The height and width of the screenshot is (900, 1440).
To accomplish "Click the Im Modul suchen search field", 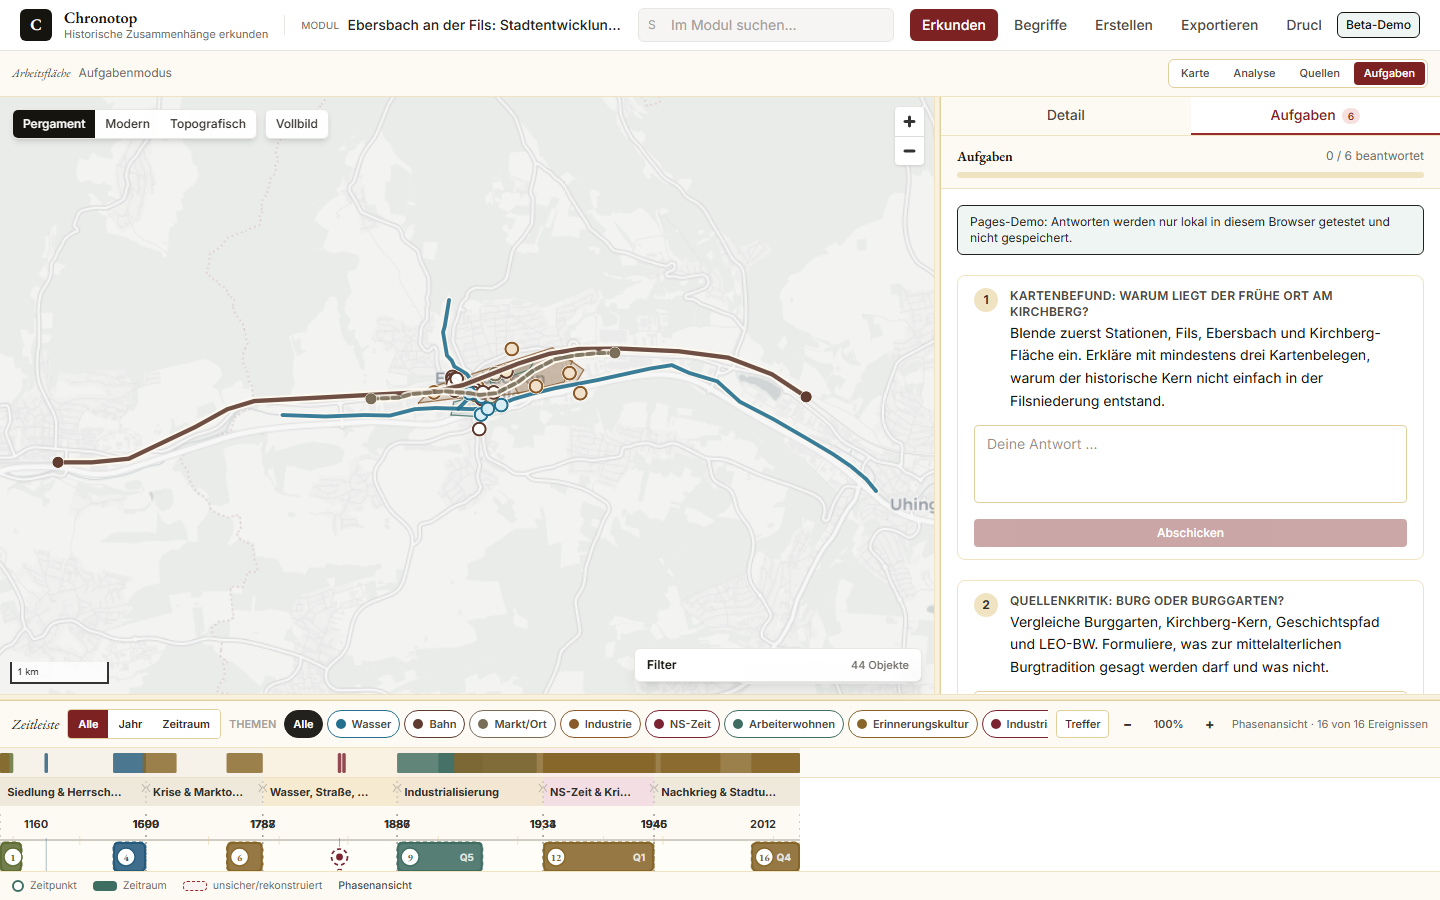I will [x=766, y=25].
